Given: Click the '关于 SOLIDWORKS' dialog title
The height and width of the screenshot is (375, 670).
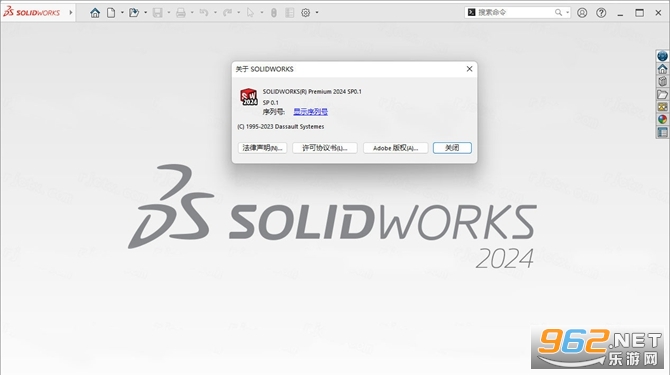Looking at the screenshot, I should point(264,69).
